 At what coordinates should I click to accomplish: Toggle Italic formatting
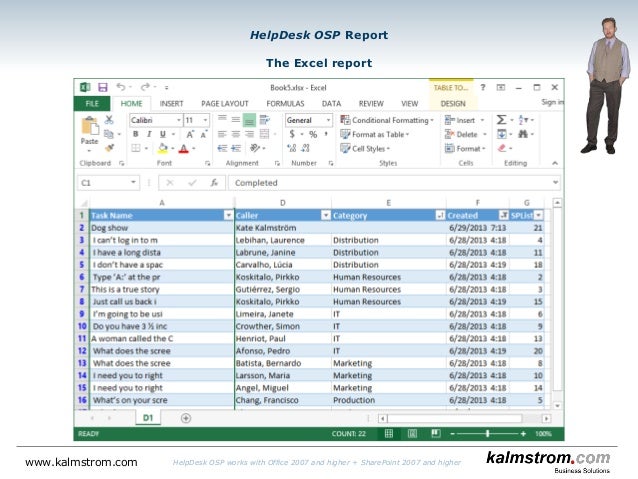pos(149,134)
